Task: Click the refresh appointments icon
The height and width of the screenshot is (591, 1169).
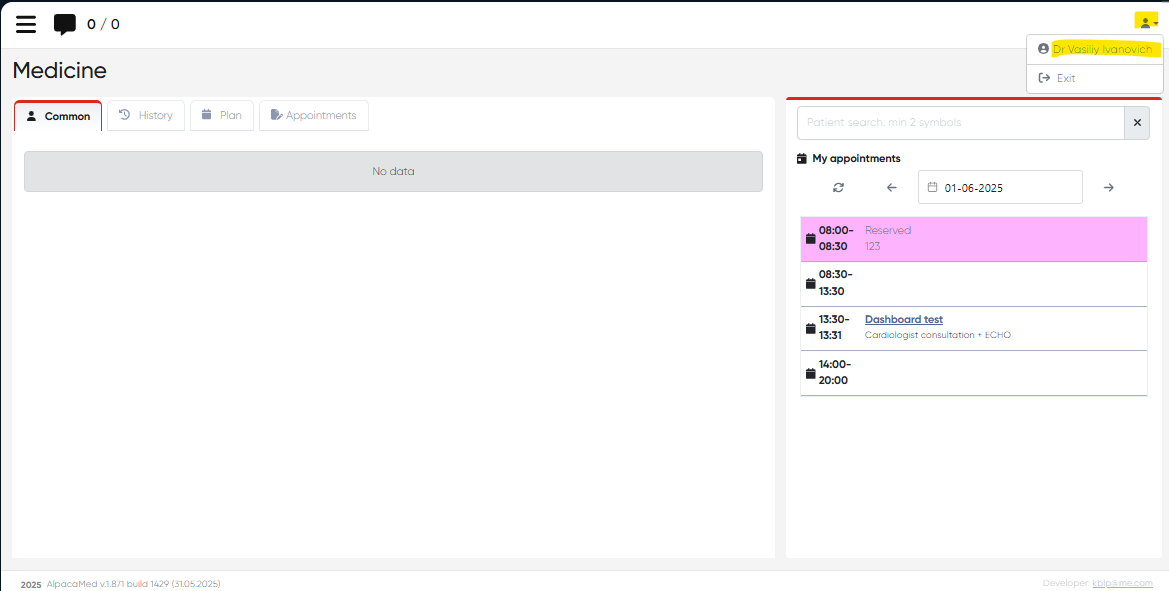Action: pyautogui.click(x=838, y=187)
